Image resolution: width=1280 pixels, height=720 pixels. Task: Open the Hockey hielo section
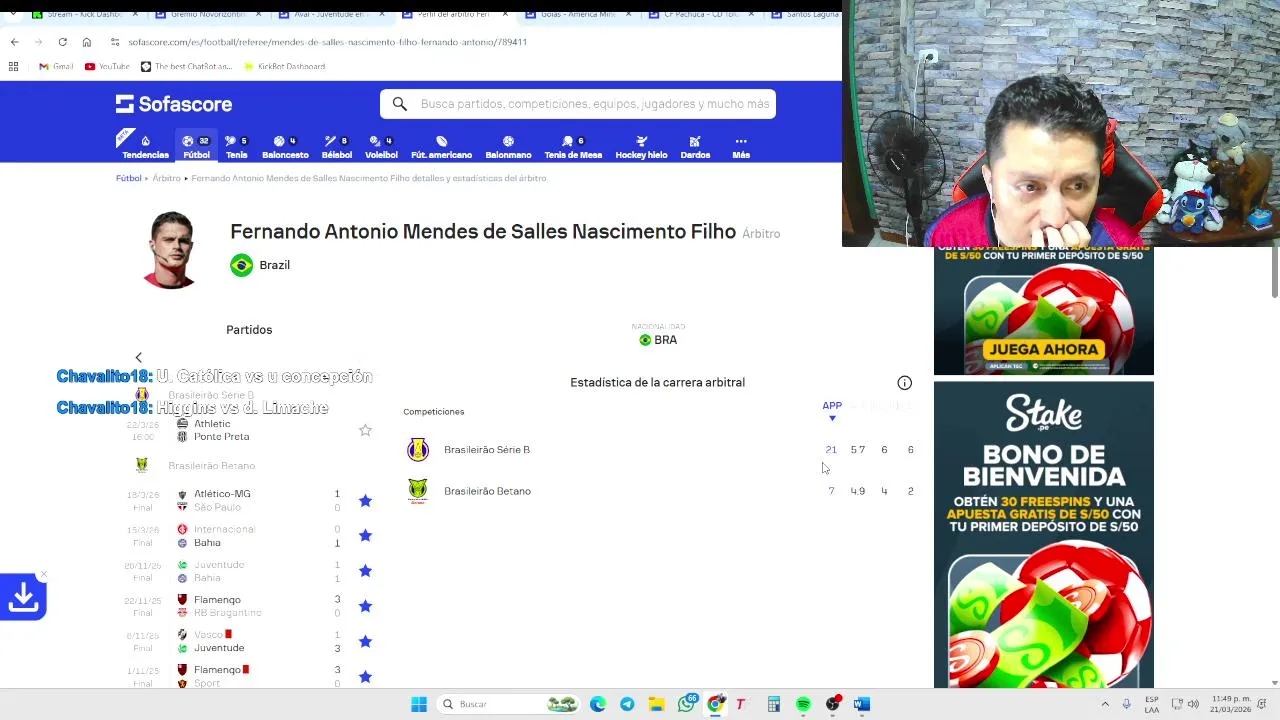(x=641, y=147)
